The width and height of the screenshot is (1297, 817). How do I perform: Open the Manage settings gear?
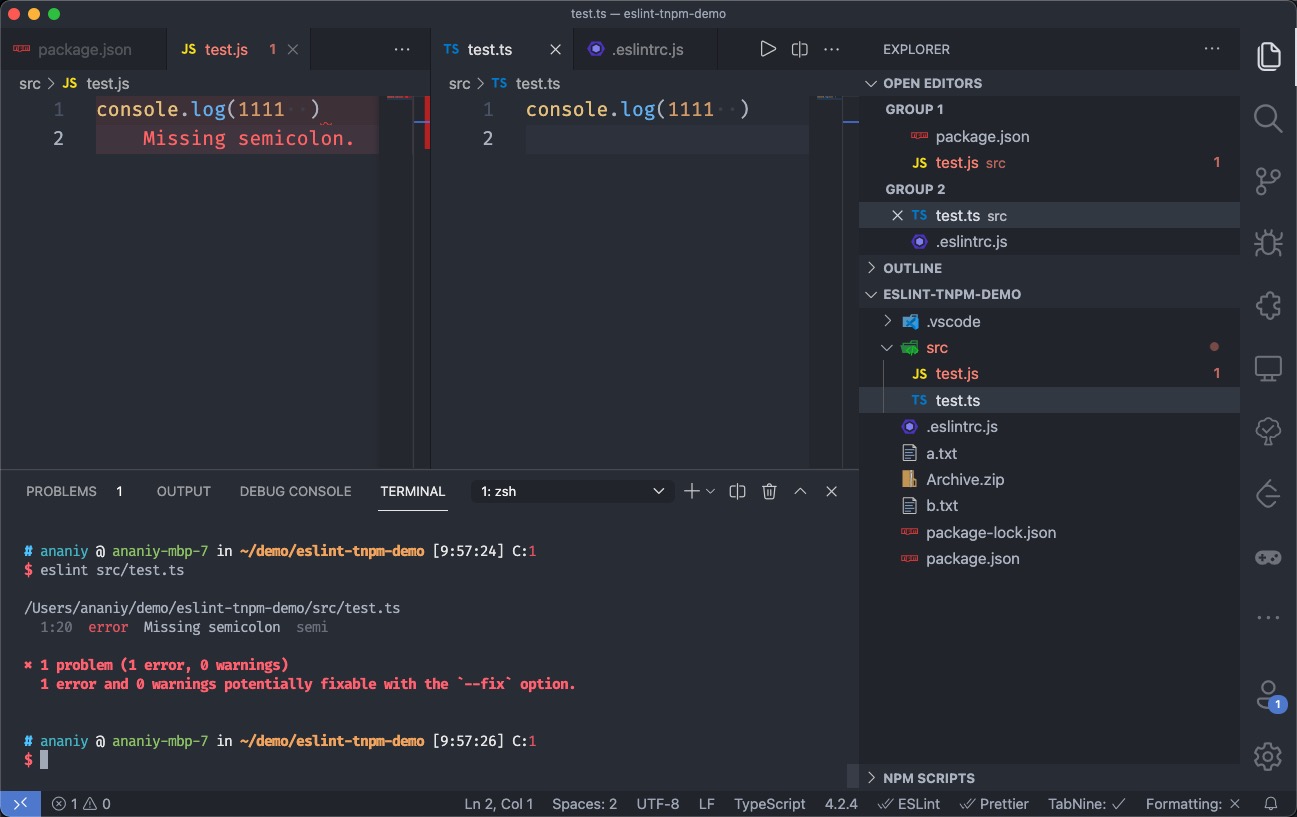point(1268,756)
